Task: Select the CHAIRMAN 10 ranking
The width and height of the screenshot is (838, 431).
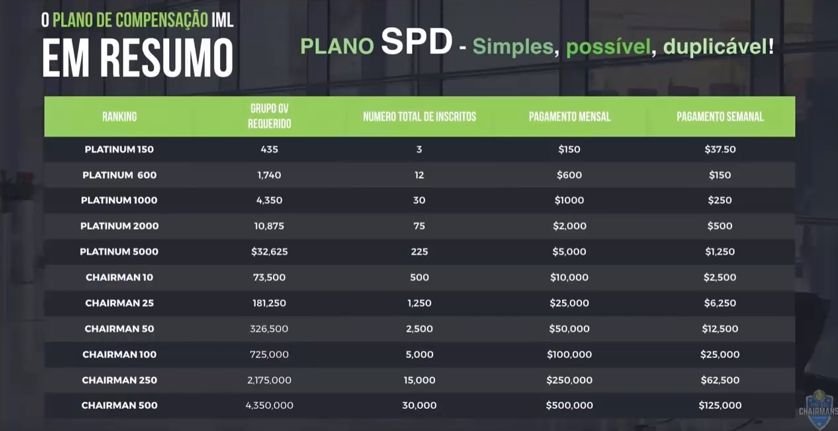Action: 119,278
